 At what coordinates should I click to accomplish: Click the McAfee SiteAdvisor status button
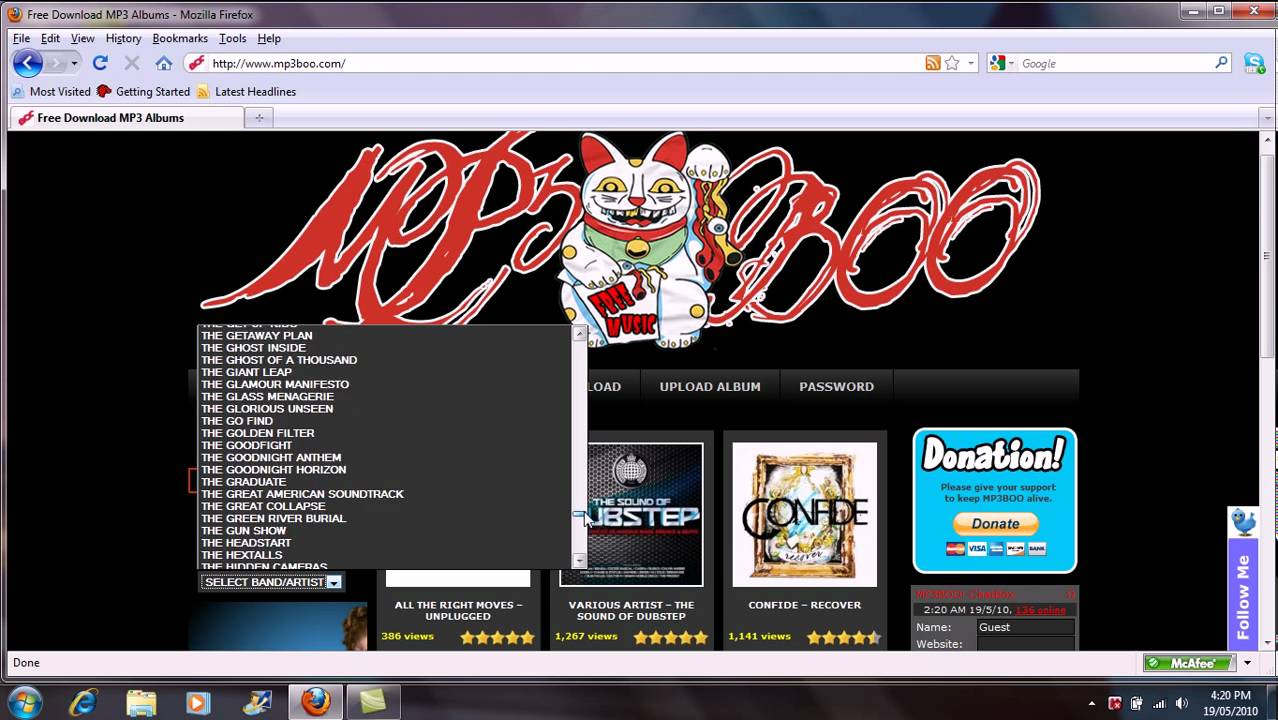(1189, 663)
